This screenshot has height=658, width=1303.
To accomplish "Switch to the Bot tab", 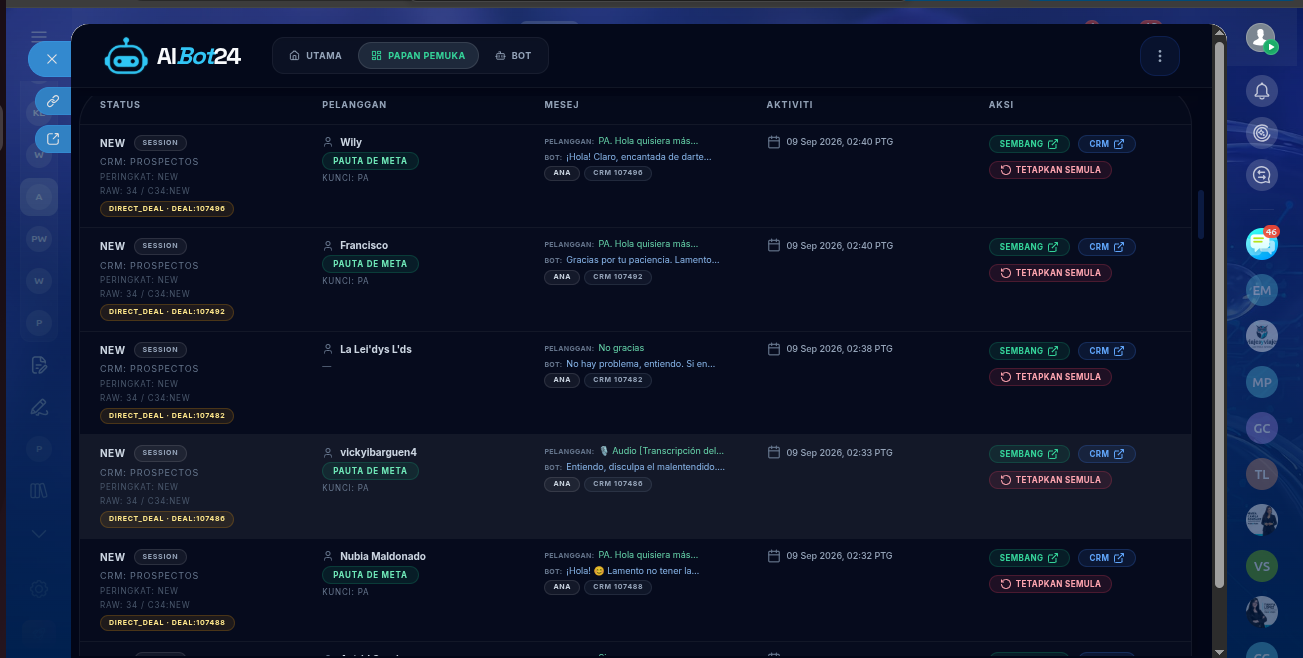I will coord(513,56).
